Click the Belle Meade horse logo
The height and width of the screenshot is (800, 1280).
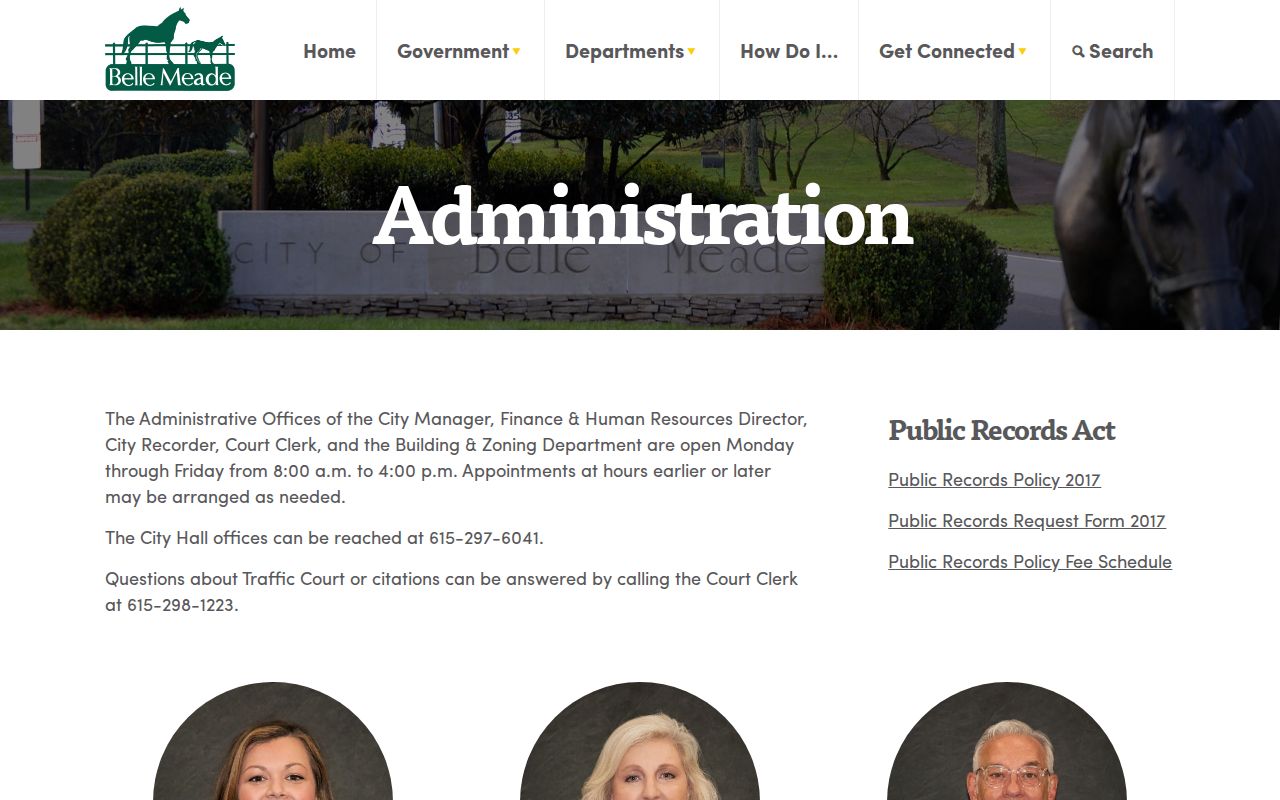[170, 49]
